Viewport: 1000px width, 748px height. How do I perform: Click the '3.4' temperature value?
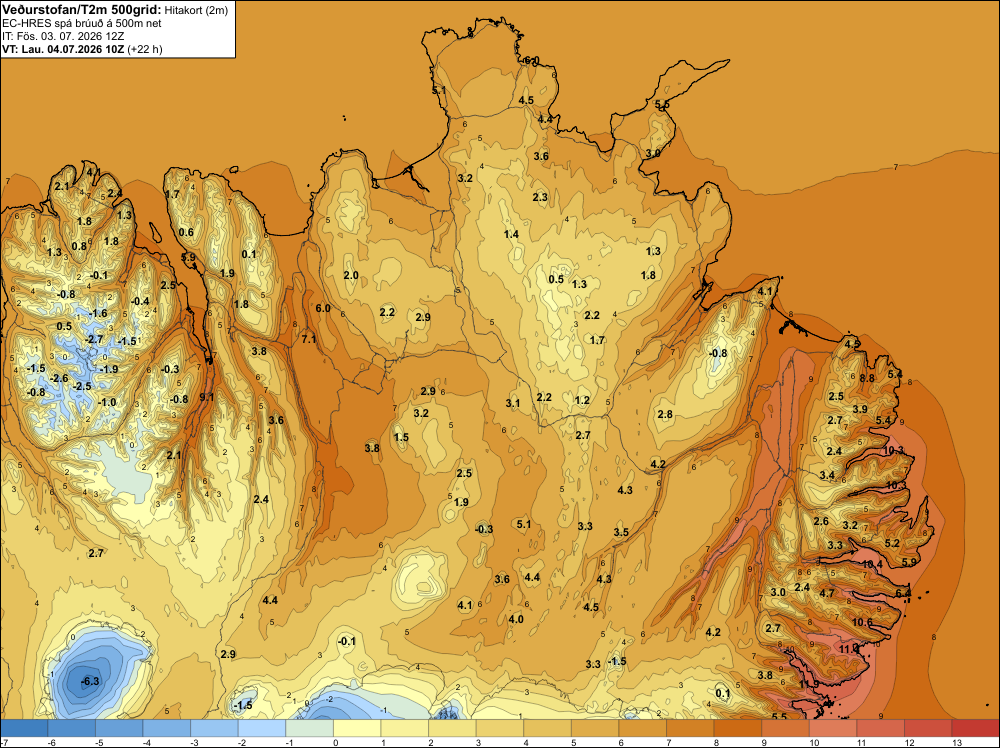pyautogui.click(x=827, y=475)
